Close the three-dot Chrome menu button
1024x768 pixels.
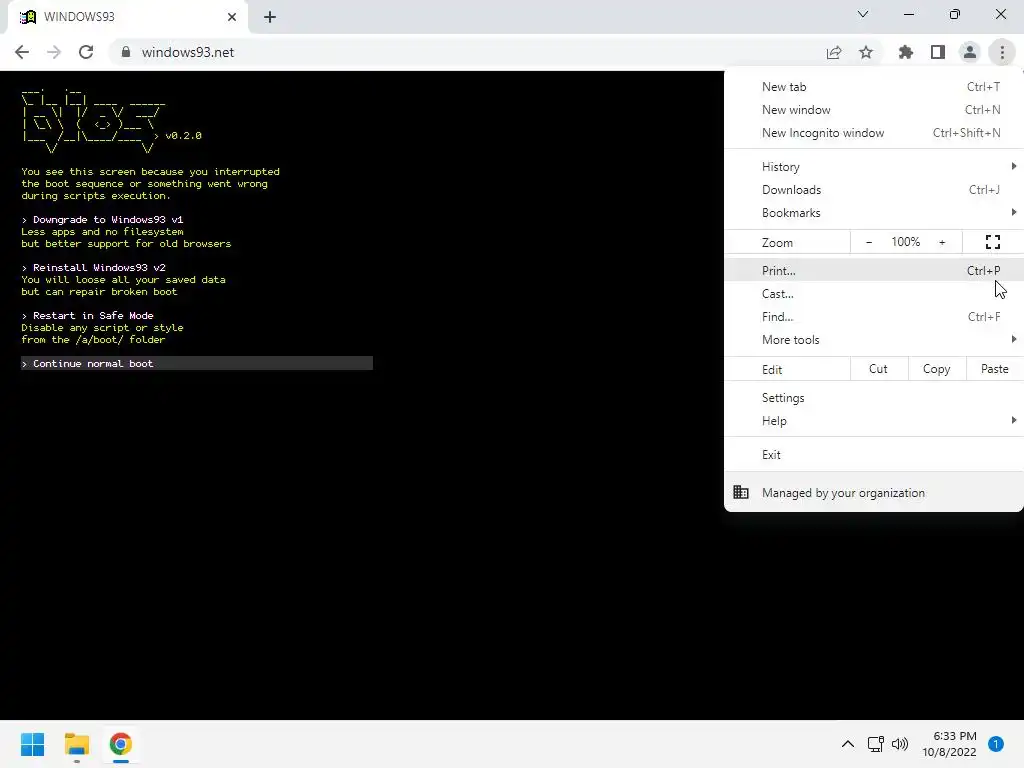point(1002,52)
